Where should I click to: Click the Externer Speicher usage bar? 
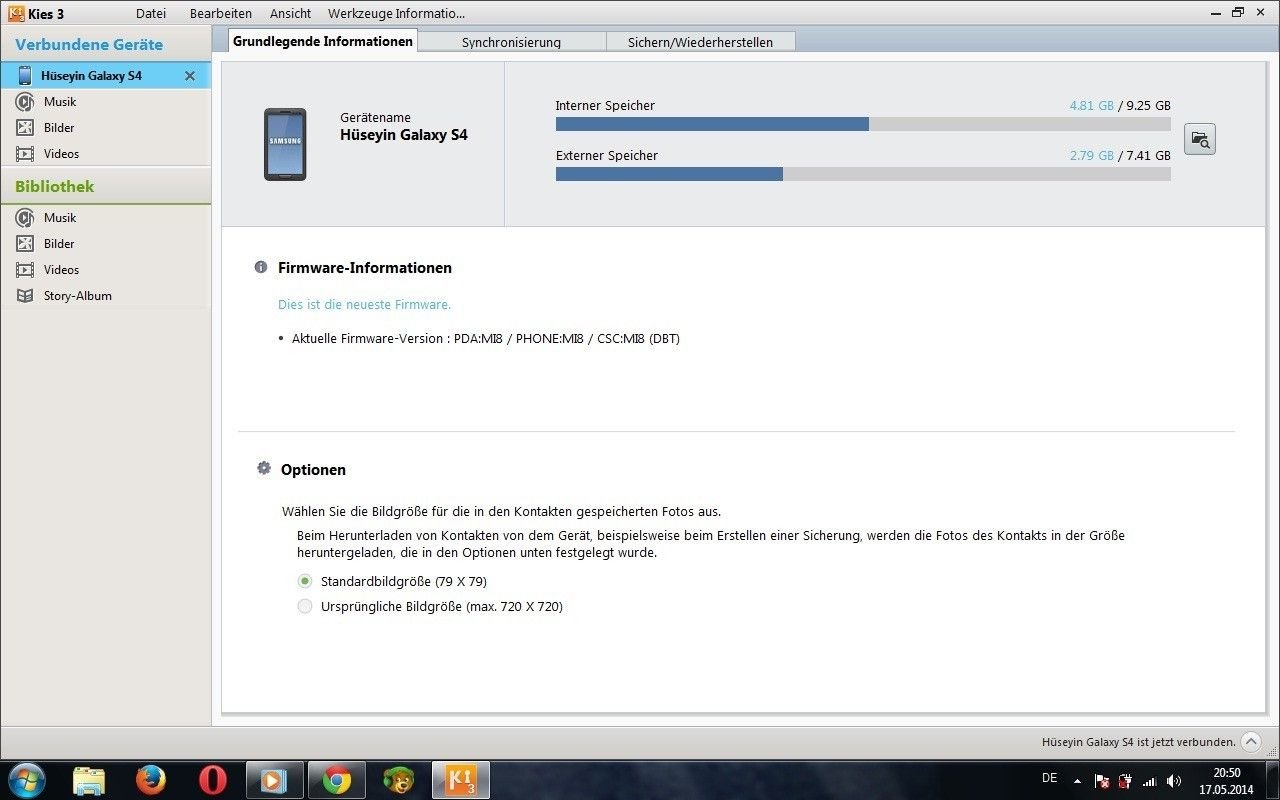coord(863,174)
